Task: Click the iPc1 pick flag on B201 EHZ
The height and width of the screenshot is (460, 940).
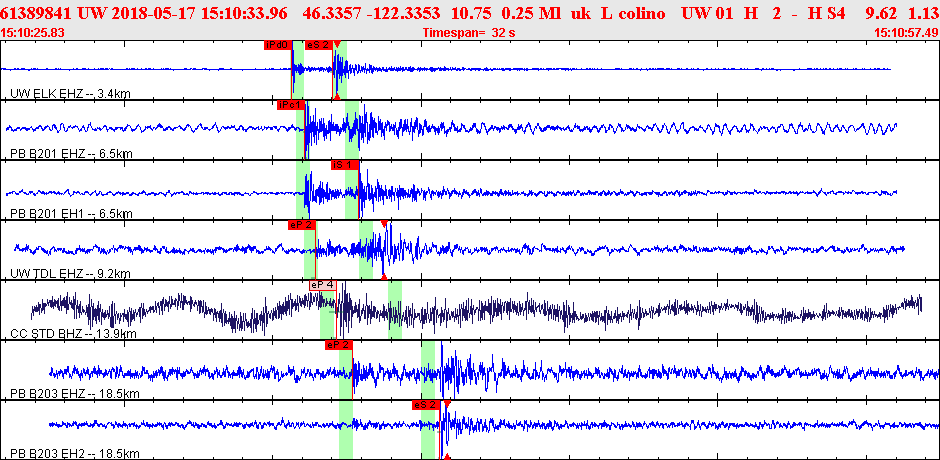Action: pos(290,105)
